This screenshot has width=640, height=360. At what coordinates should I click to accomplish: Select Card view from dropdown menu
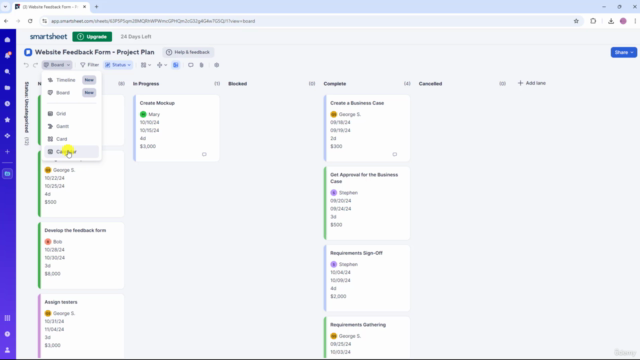coord(71,139)
